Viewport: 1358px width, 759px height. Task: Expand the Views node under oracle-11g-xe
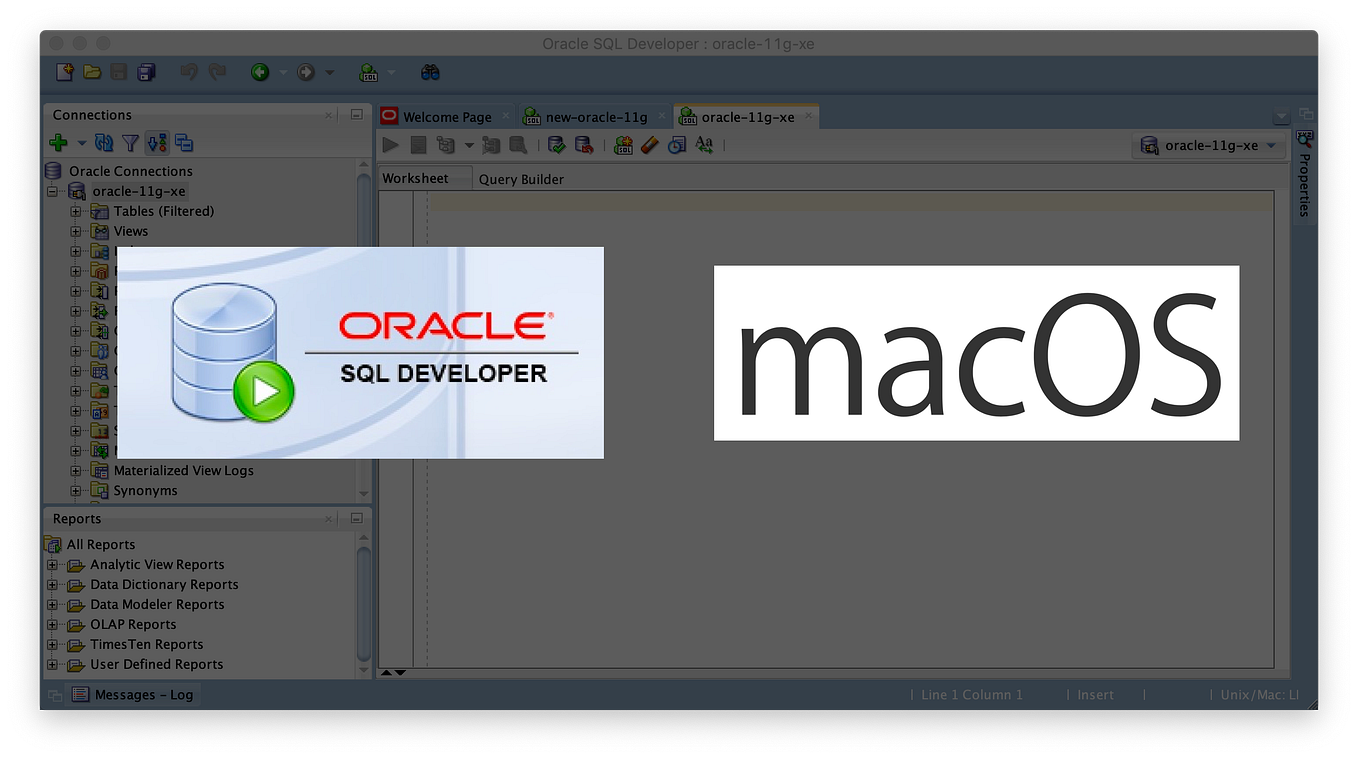click(77, 231)
